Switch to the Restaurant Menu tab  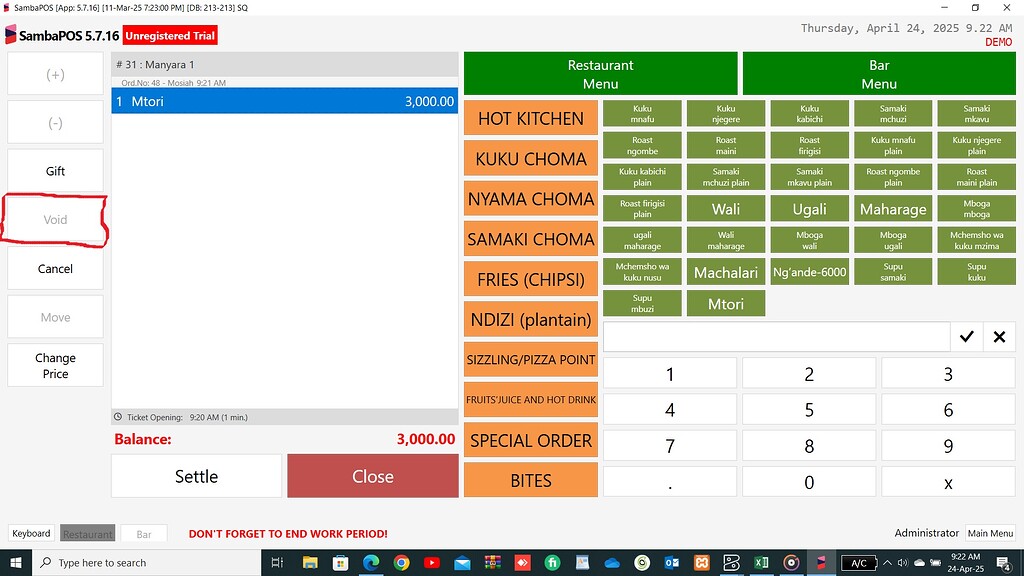point(600,73)
